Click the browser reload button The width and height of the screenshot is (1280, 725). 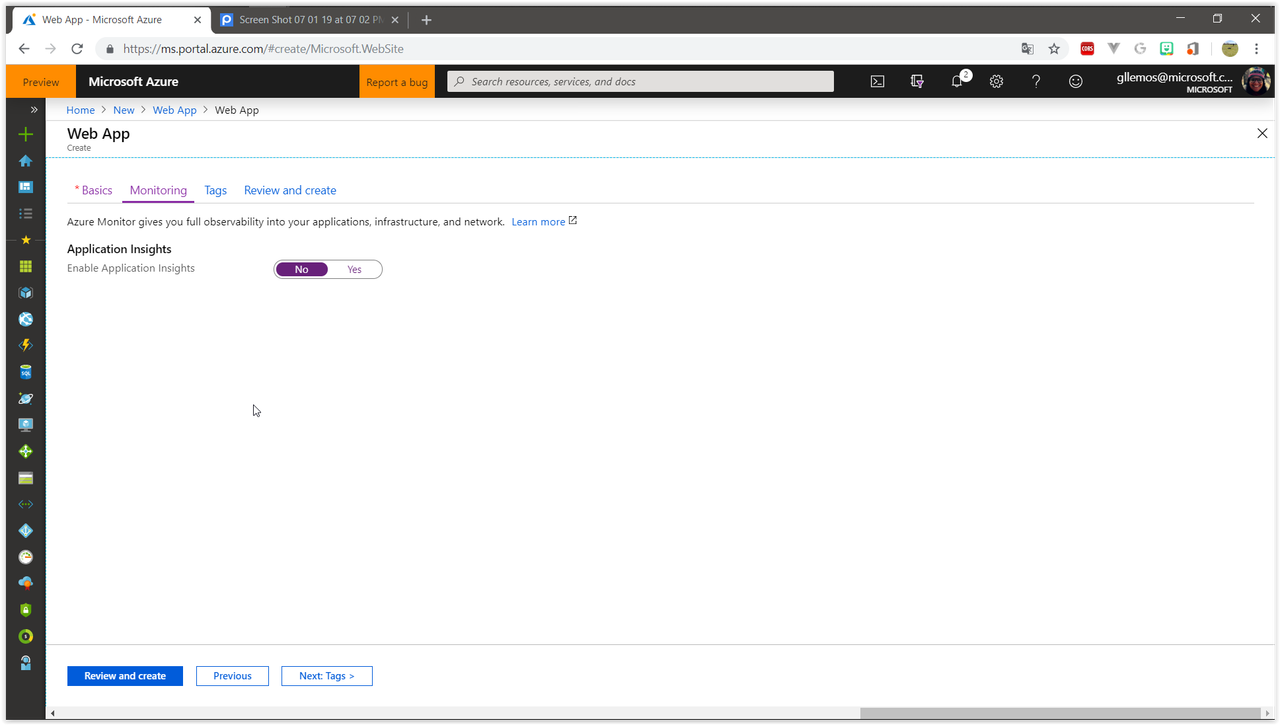tap(77, 48)
